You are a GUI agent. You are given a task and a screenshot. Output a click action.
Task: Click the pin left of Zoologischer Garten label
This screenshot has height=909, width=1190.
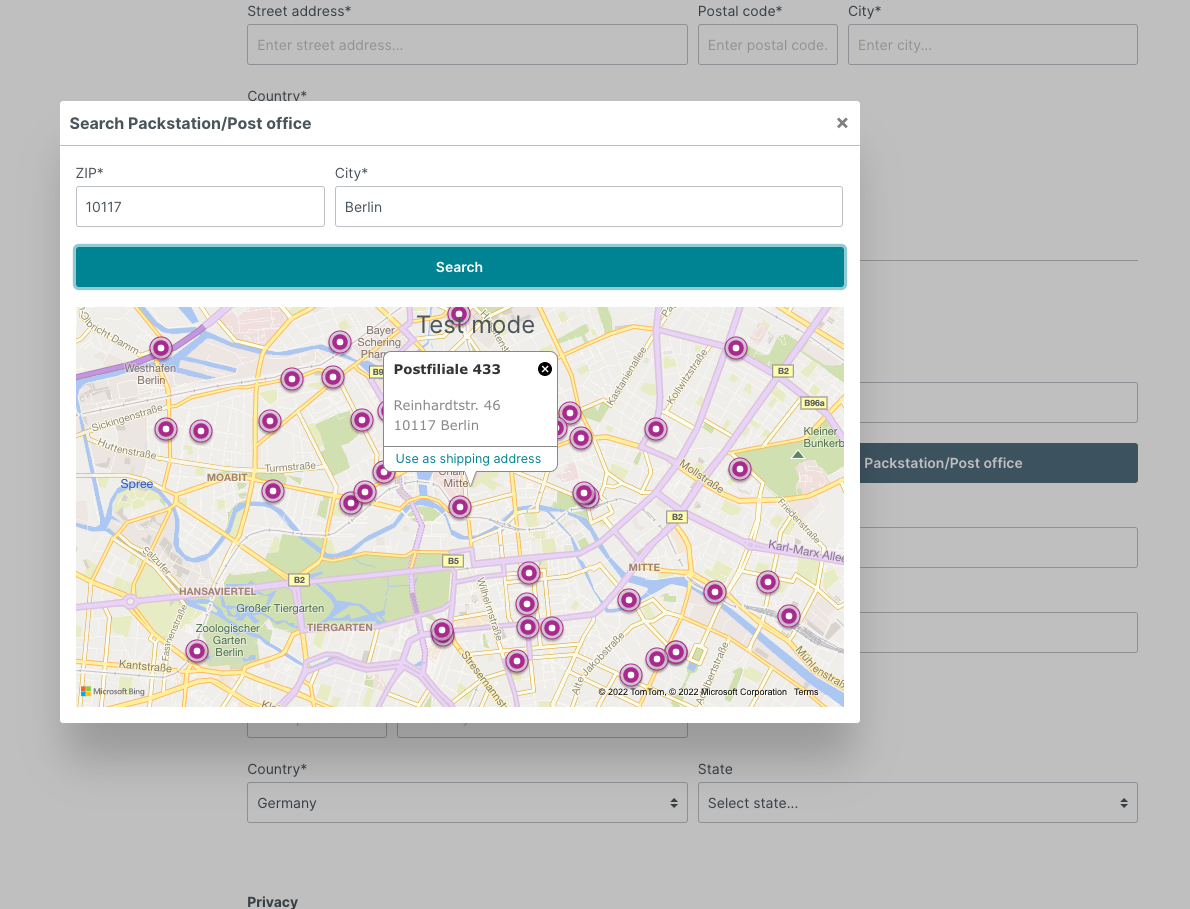[x=197, y=651]
